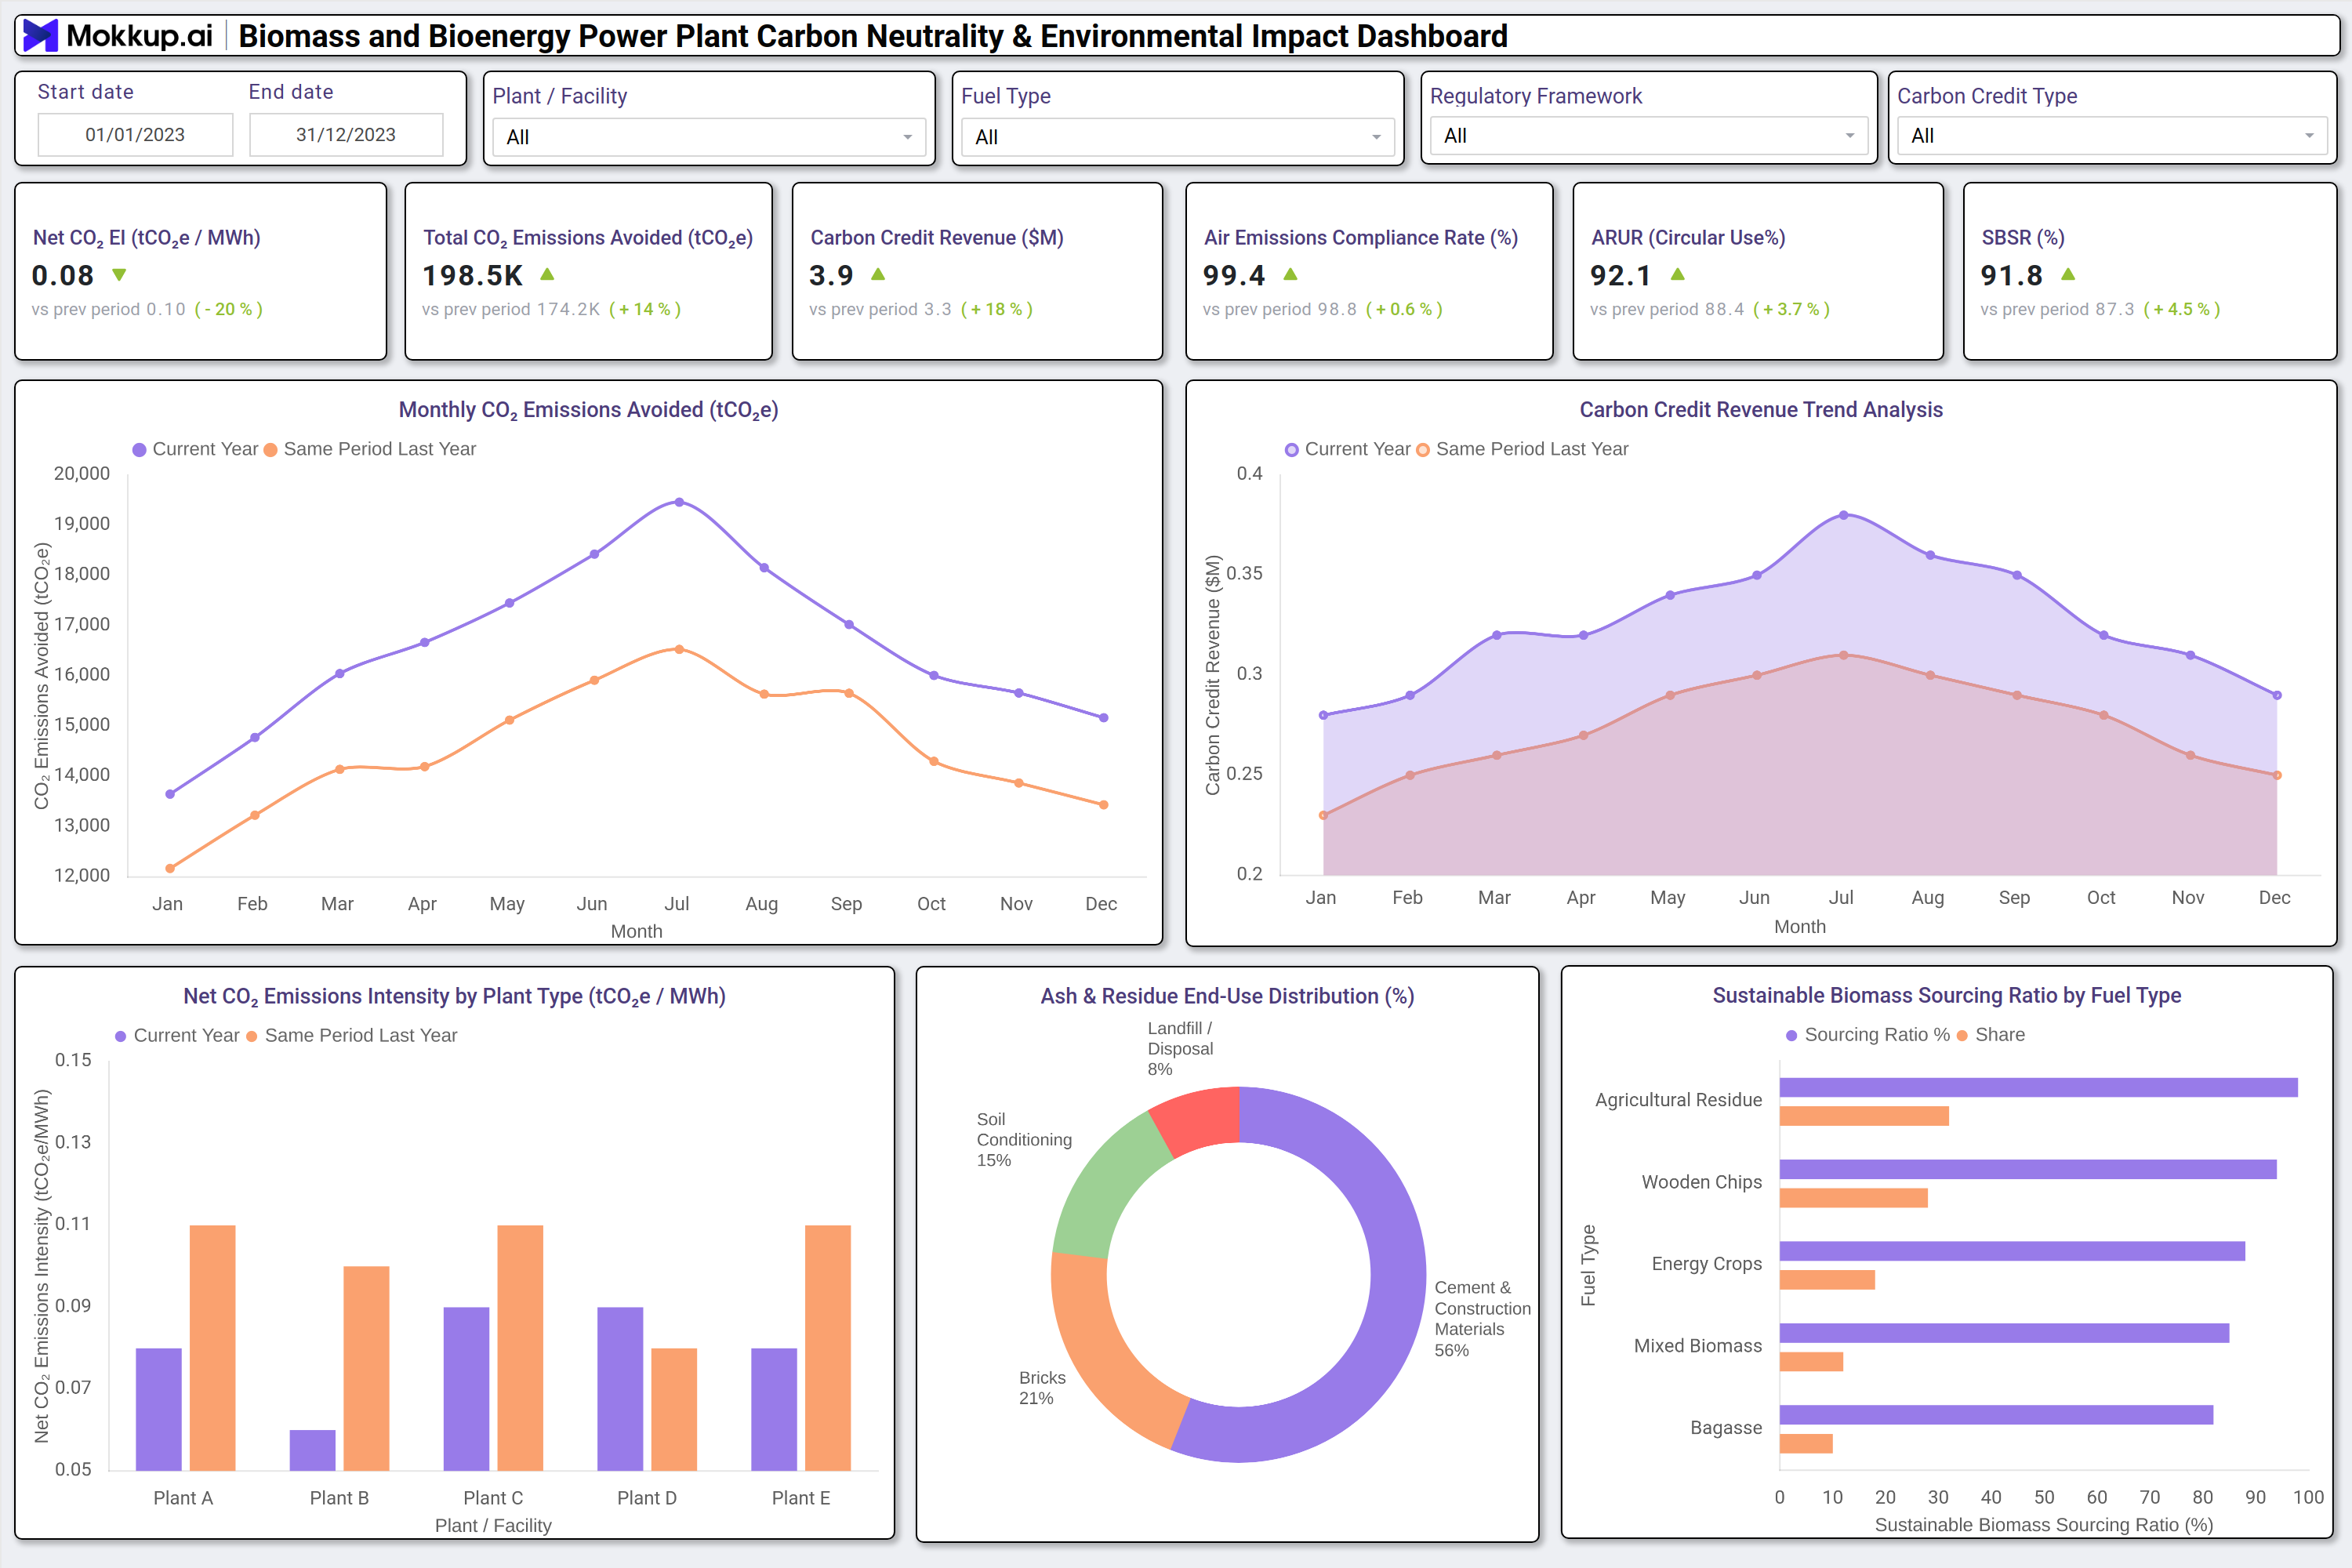Viewport: 2352px width, 1568px height.
Task: Click the Wooden Chips axis label
Action: click(1702, 1182)
